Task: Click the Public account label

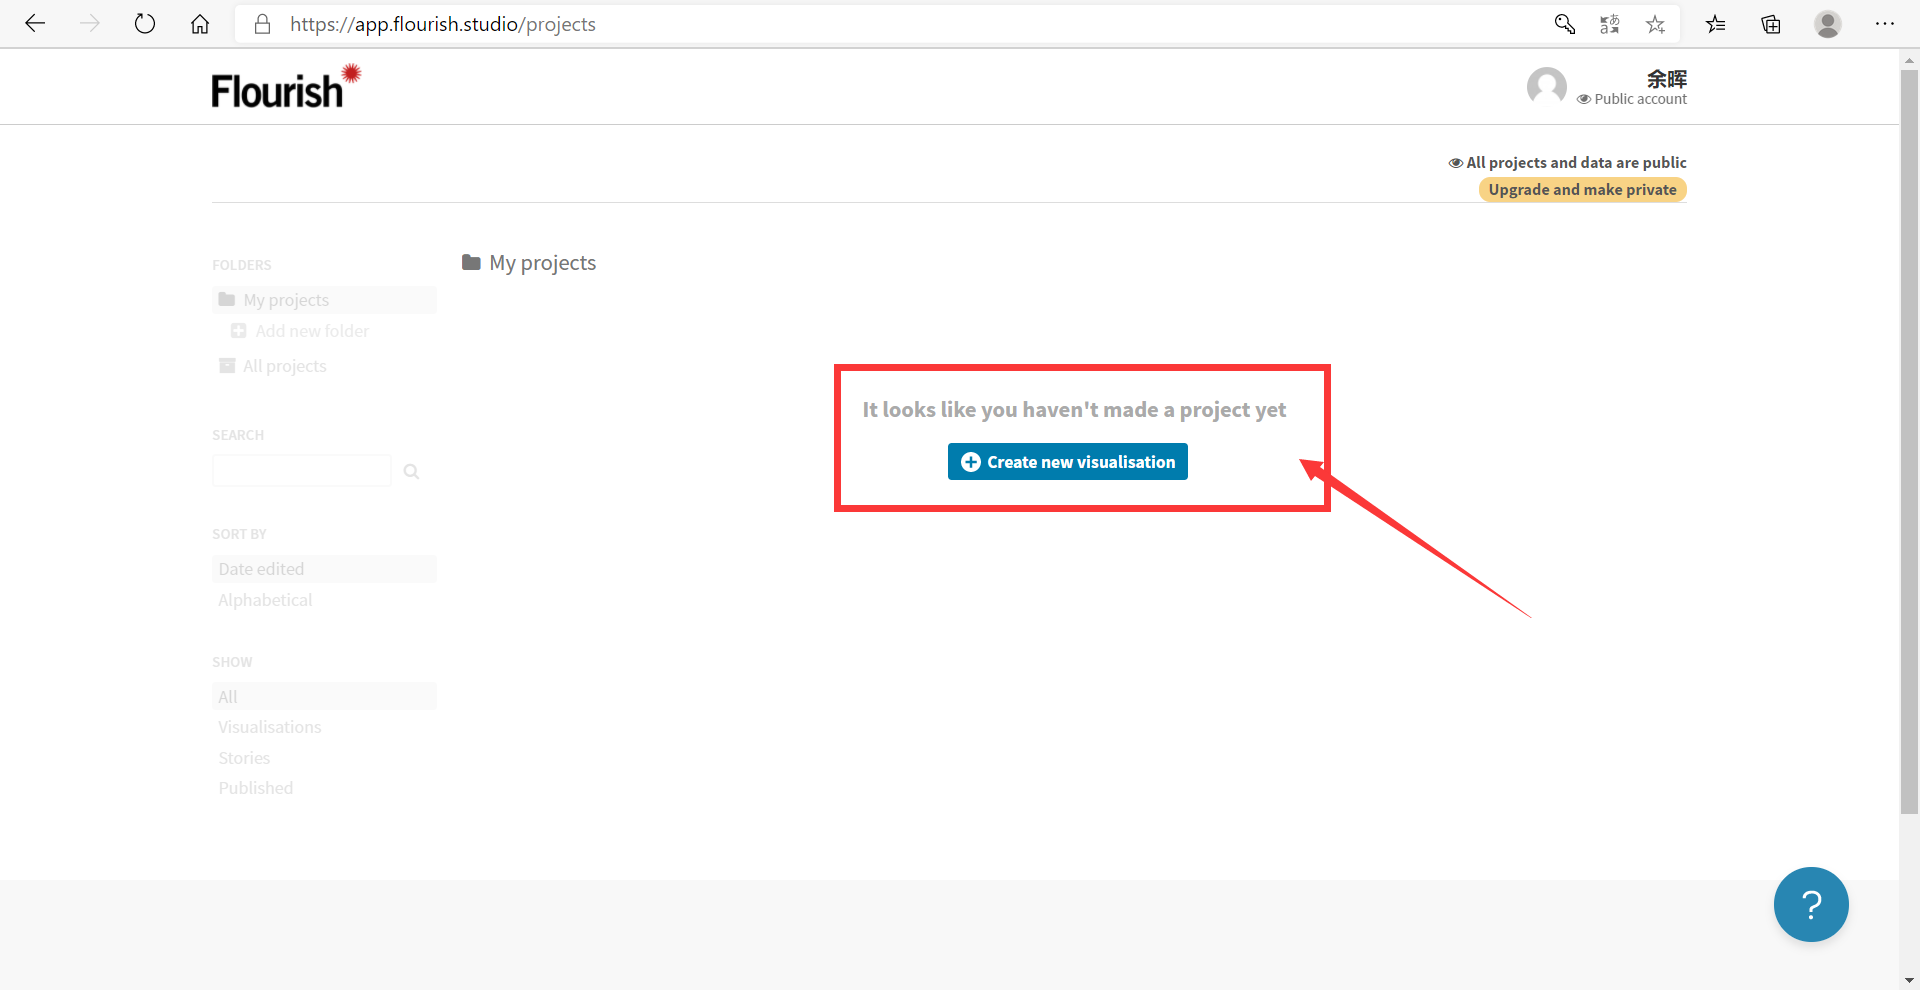Action: pos(1632,99)
